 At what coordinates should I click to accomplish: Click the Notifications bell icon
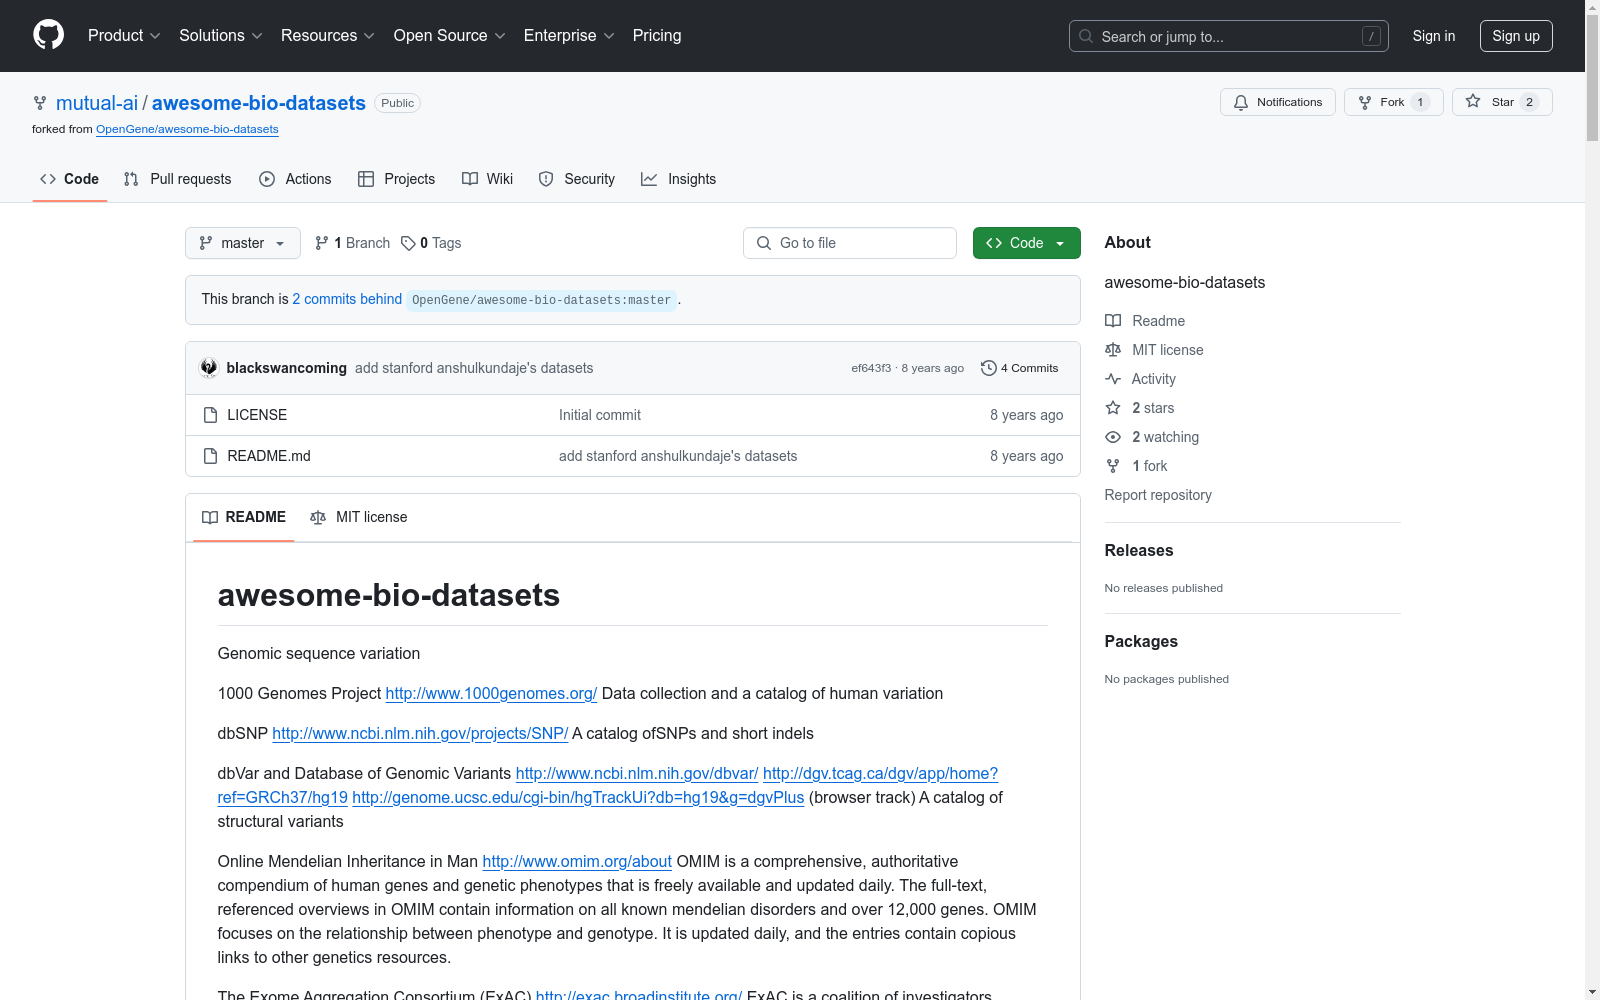1241,102
